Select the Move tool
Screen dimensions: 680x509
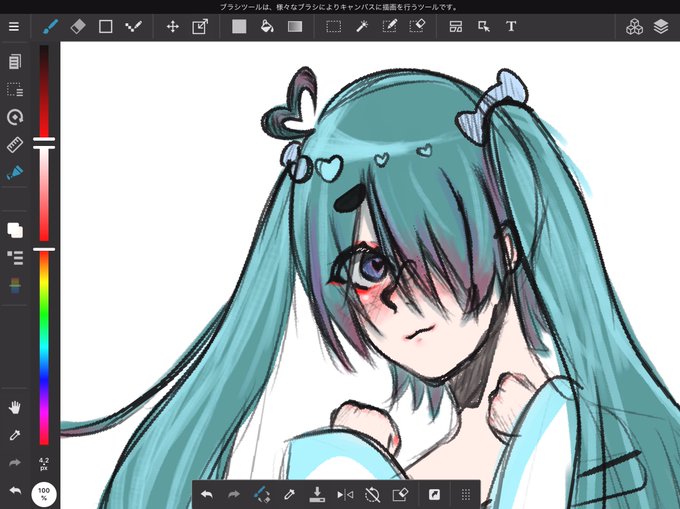click(x=173, y=26)
